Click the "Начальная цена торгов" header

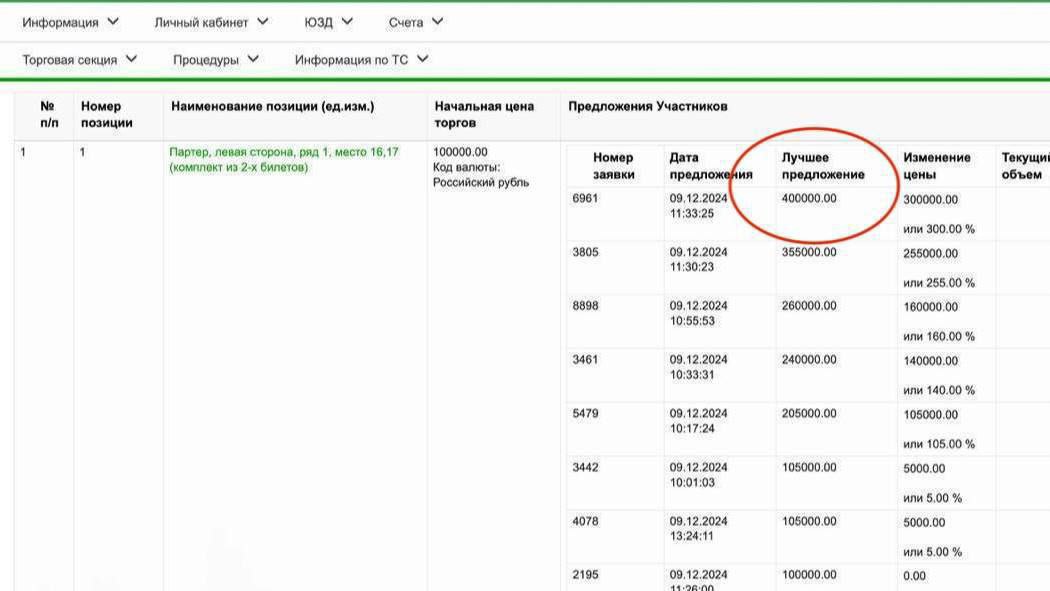(484, 114)
